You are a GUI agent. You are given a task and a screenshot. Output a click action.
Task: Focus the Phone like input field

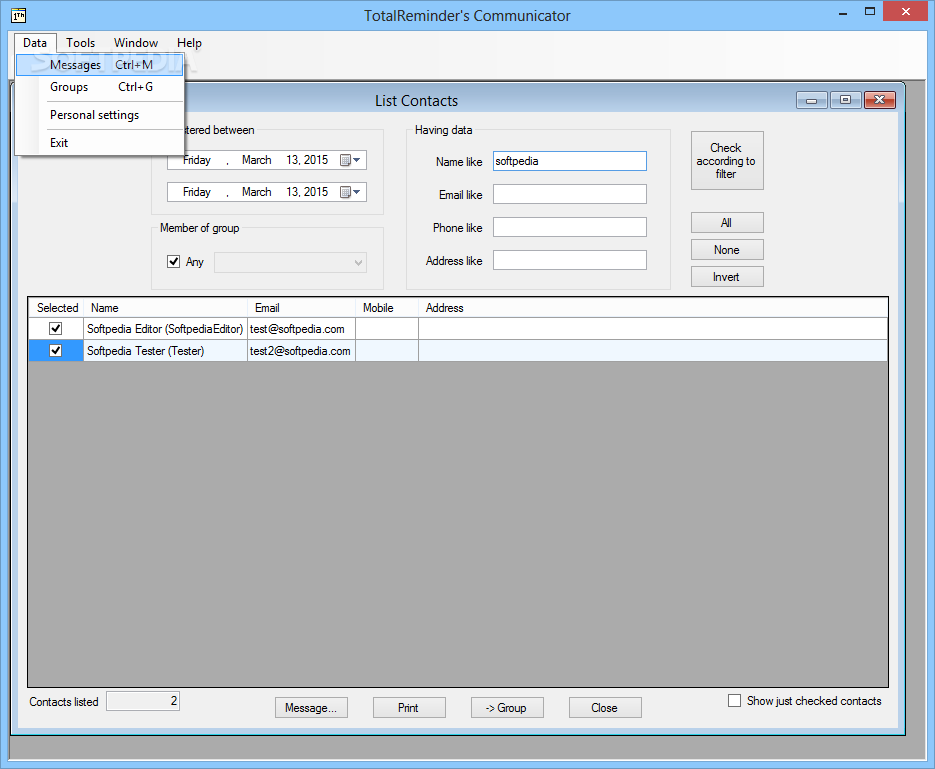click(x=569, y=227)
